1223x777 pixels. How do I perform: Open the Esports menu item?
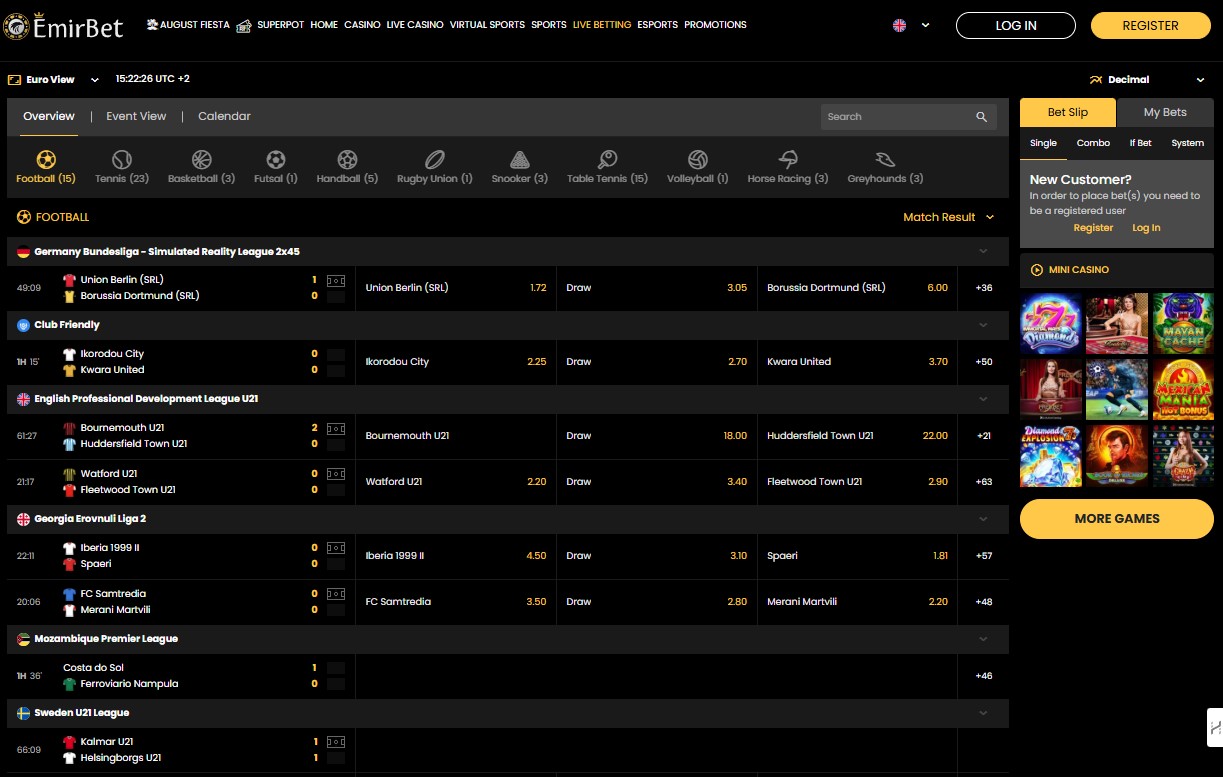click(x=657, y=25)
